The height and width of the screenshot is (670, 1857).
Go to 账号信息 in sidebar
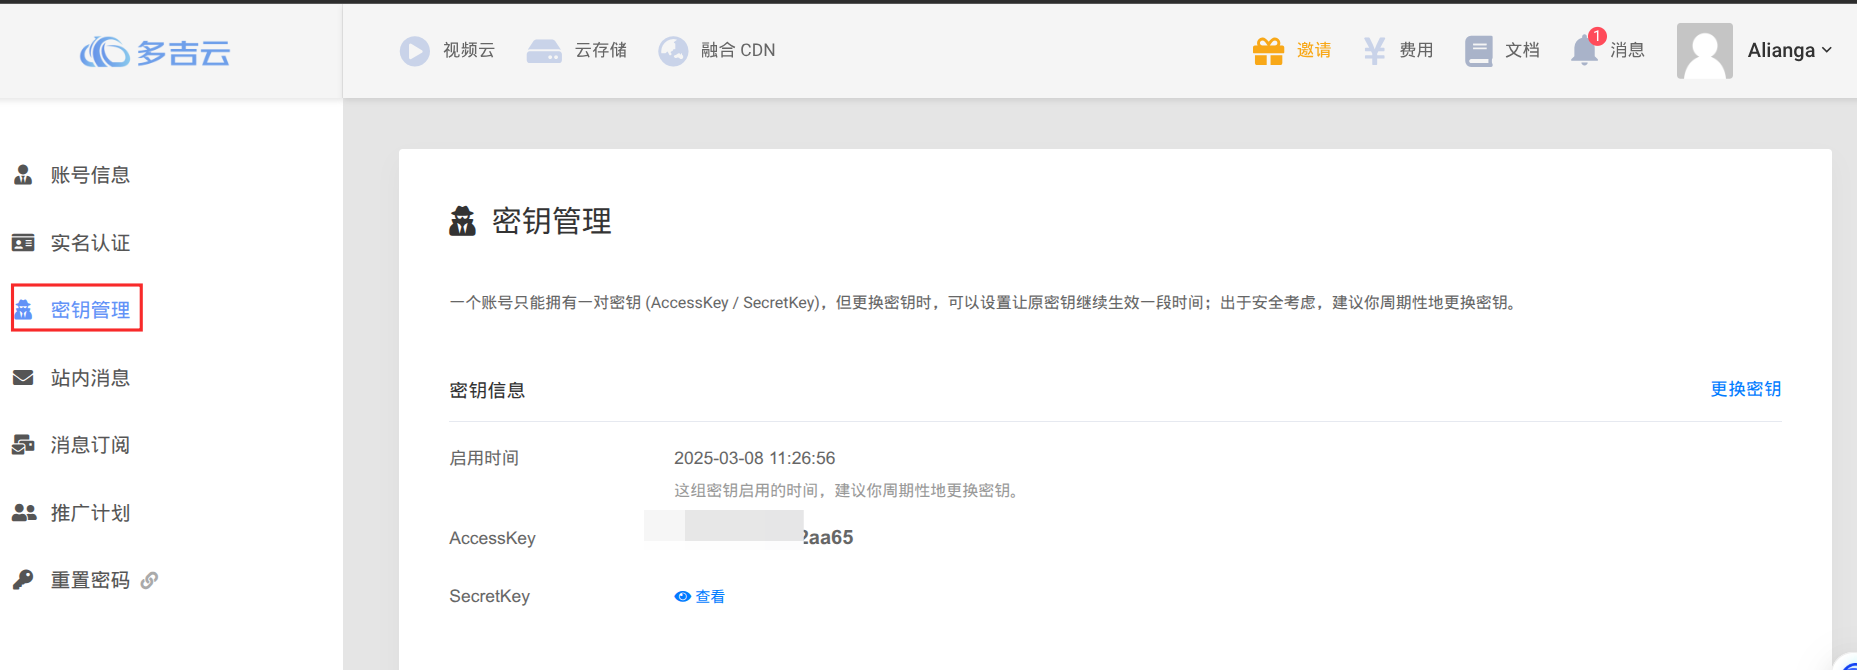90,176
